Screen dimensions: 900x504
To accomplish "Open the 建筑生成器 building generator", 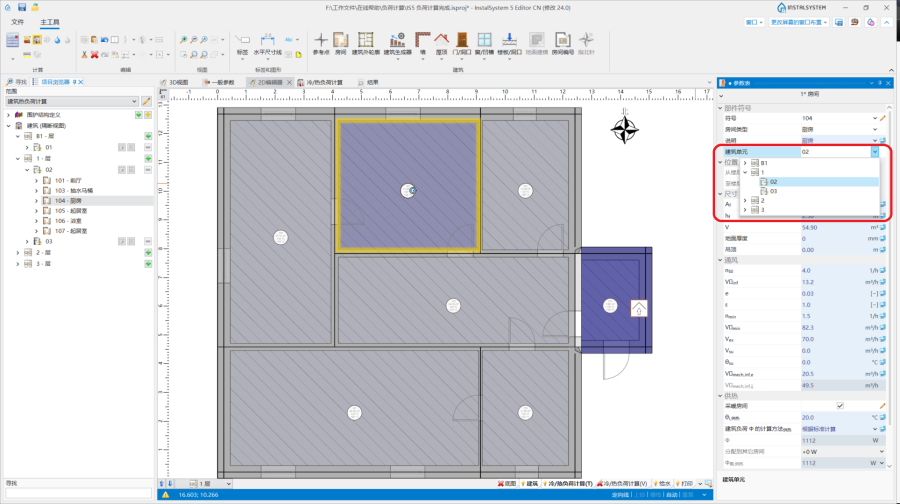I will tap(397, 42).
